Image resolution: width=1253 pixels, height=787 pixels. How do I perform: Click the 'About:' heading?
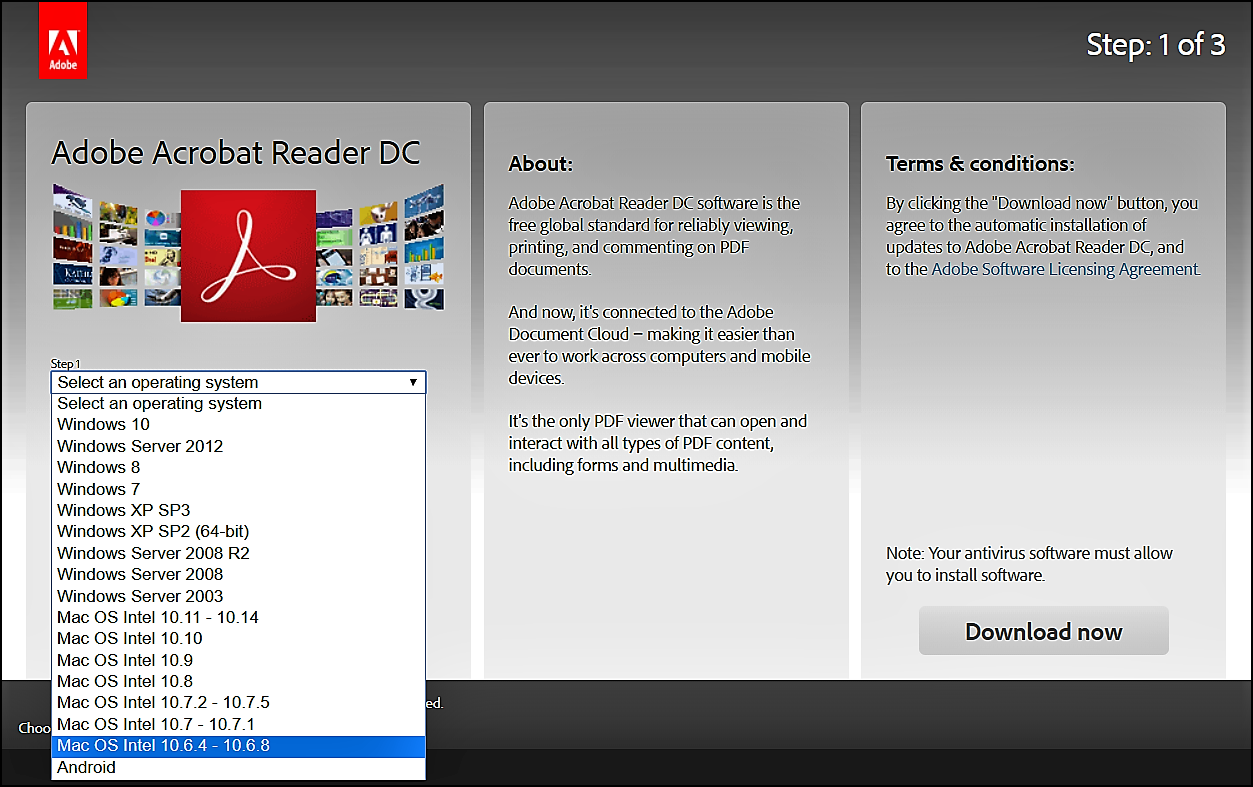coord(541,164)
